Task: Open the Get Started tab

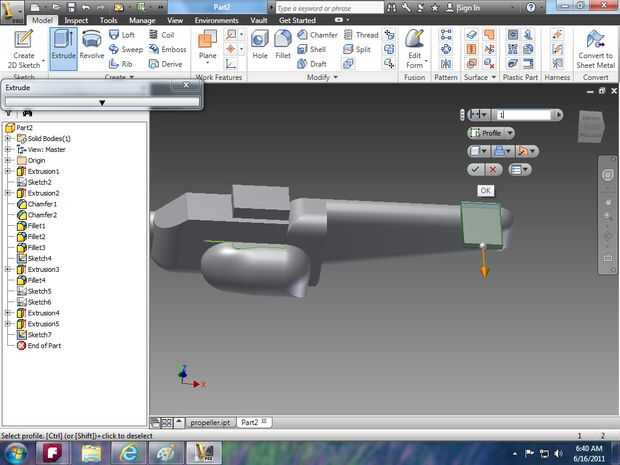Action: [x=297, y=20]
